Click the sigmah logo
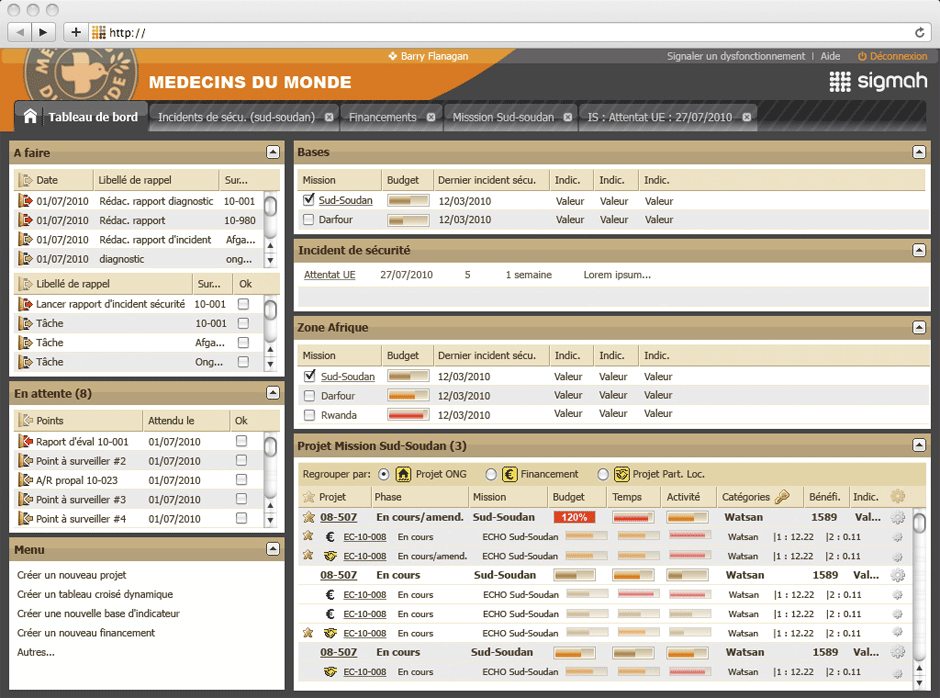Image resolution: width=940 pixels, height=698 pixels. [878, 81]
